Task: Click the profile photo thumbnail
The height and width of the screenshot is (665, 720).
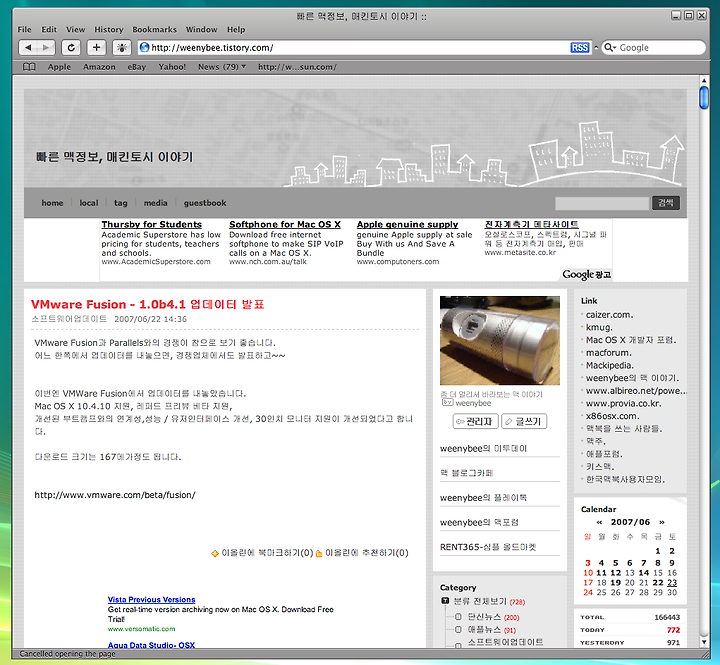Action: tap(500, 340)
